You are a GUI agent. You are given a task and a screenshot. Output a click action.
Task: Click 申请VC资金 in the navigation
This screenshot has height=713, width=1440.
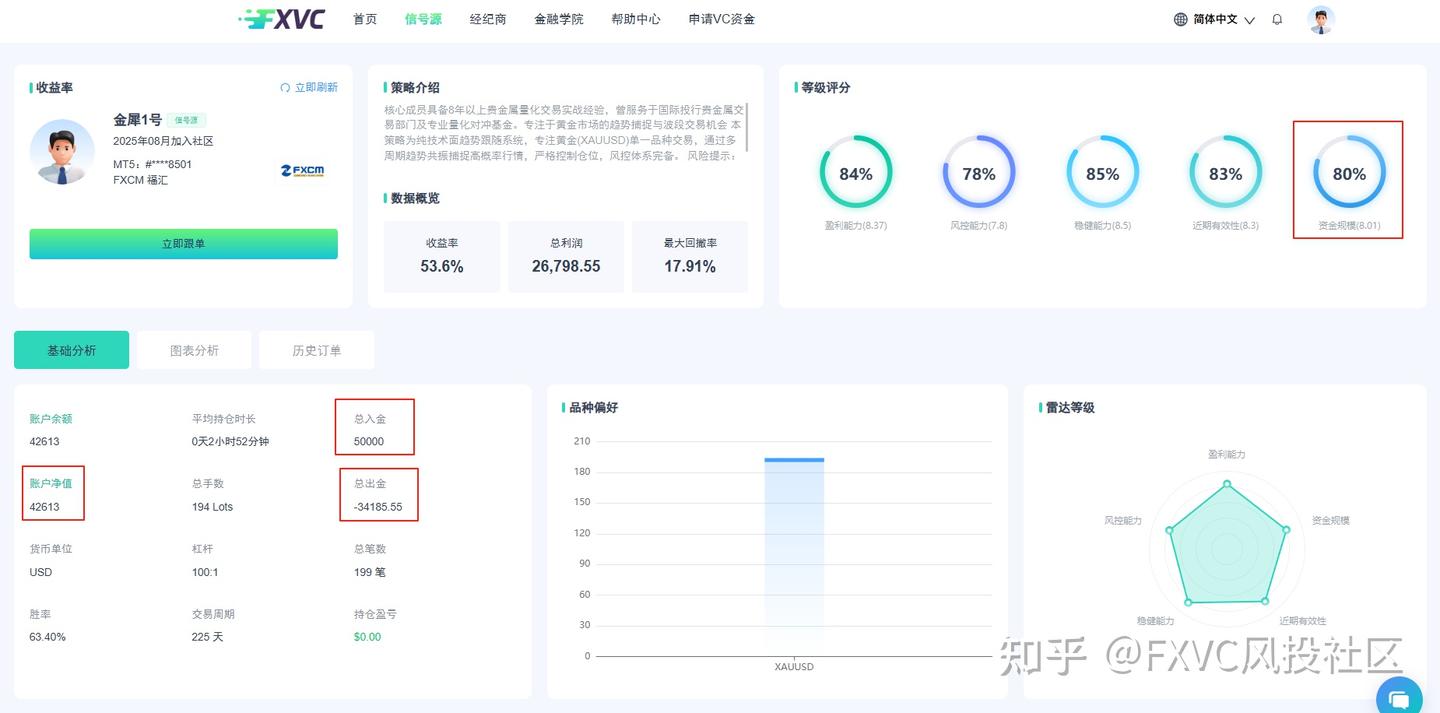click(722, 19)
